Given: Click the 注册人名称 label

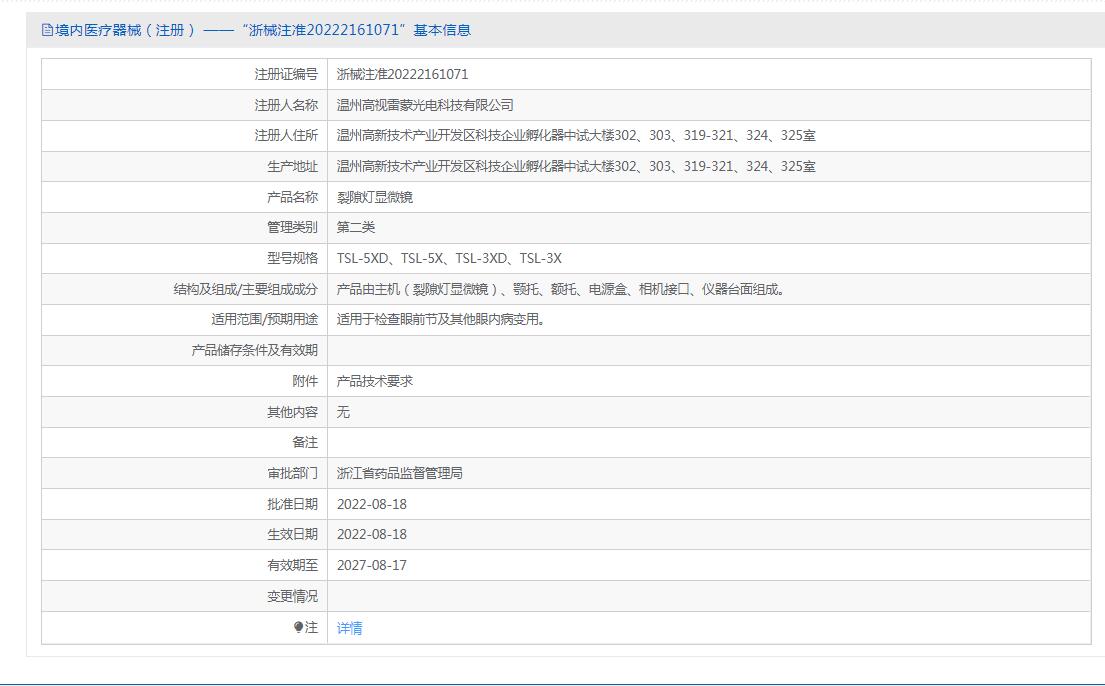Looking at the screenshot, I should point(286,105).
